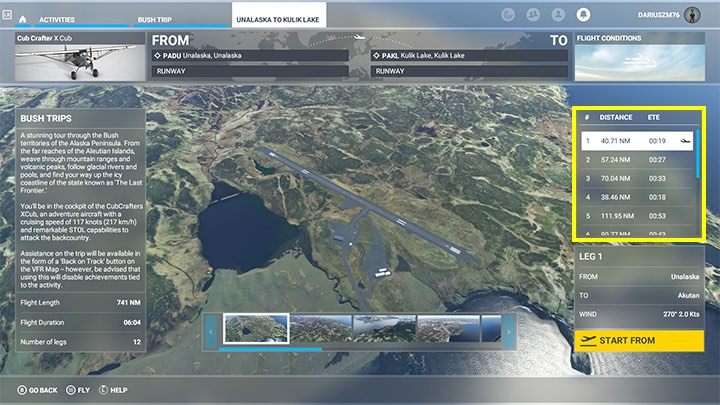Click the WIND 270° 2.0 Kts row
The height and width of the screenshot is (405, 720).
click(x=639, y=315)
